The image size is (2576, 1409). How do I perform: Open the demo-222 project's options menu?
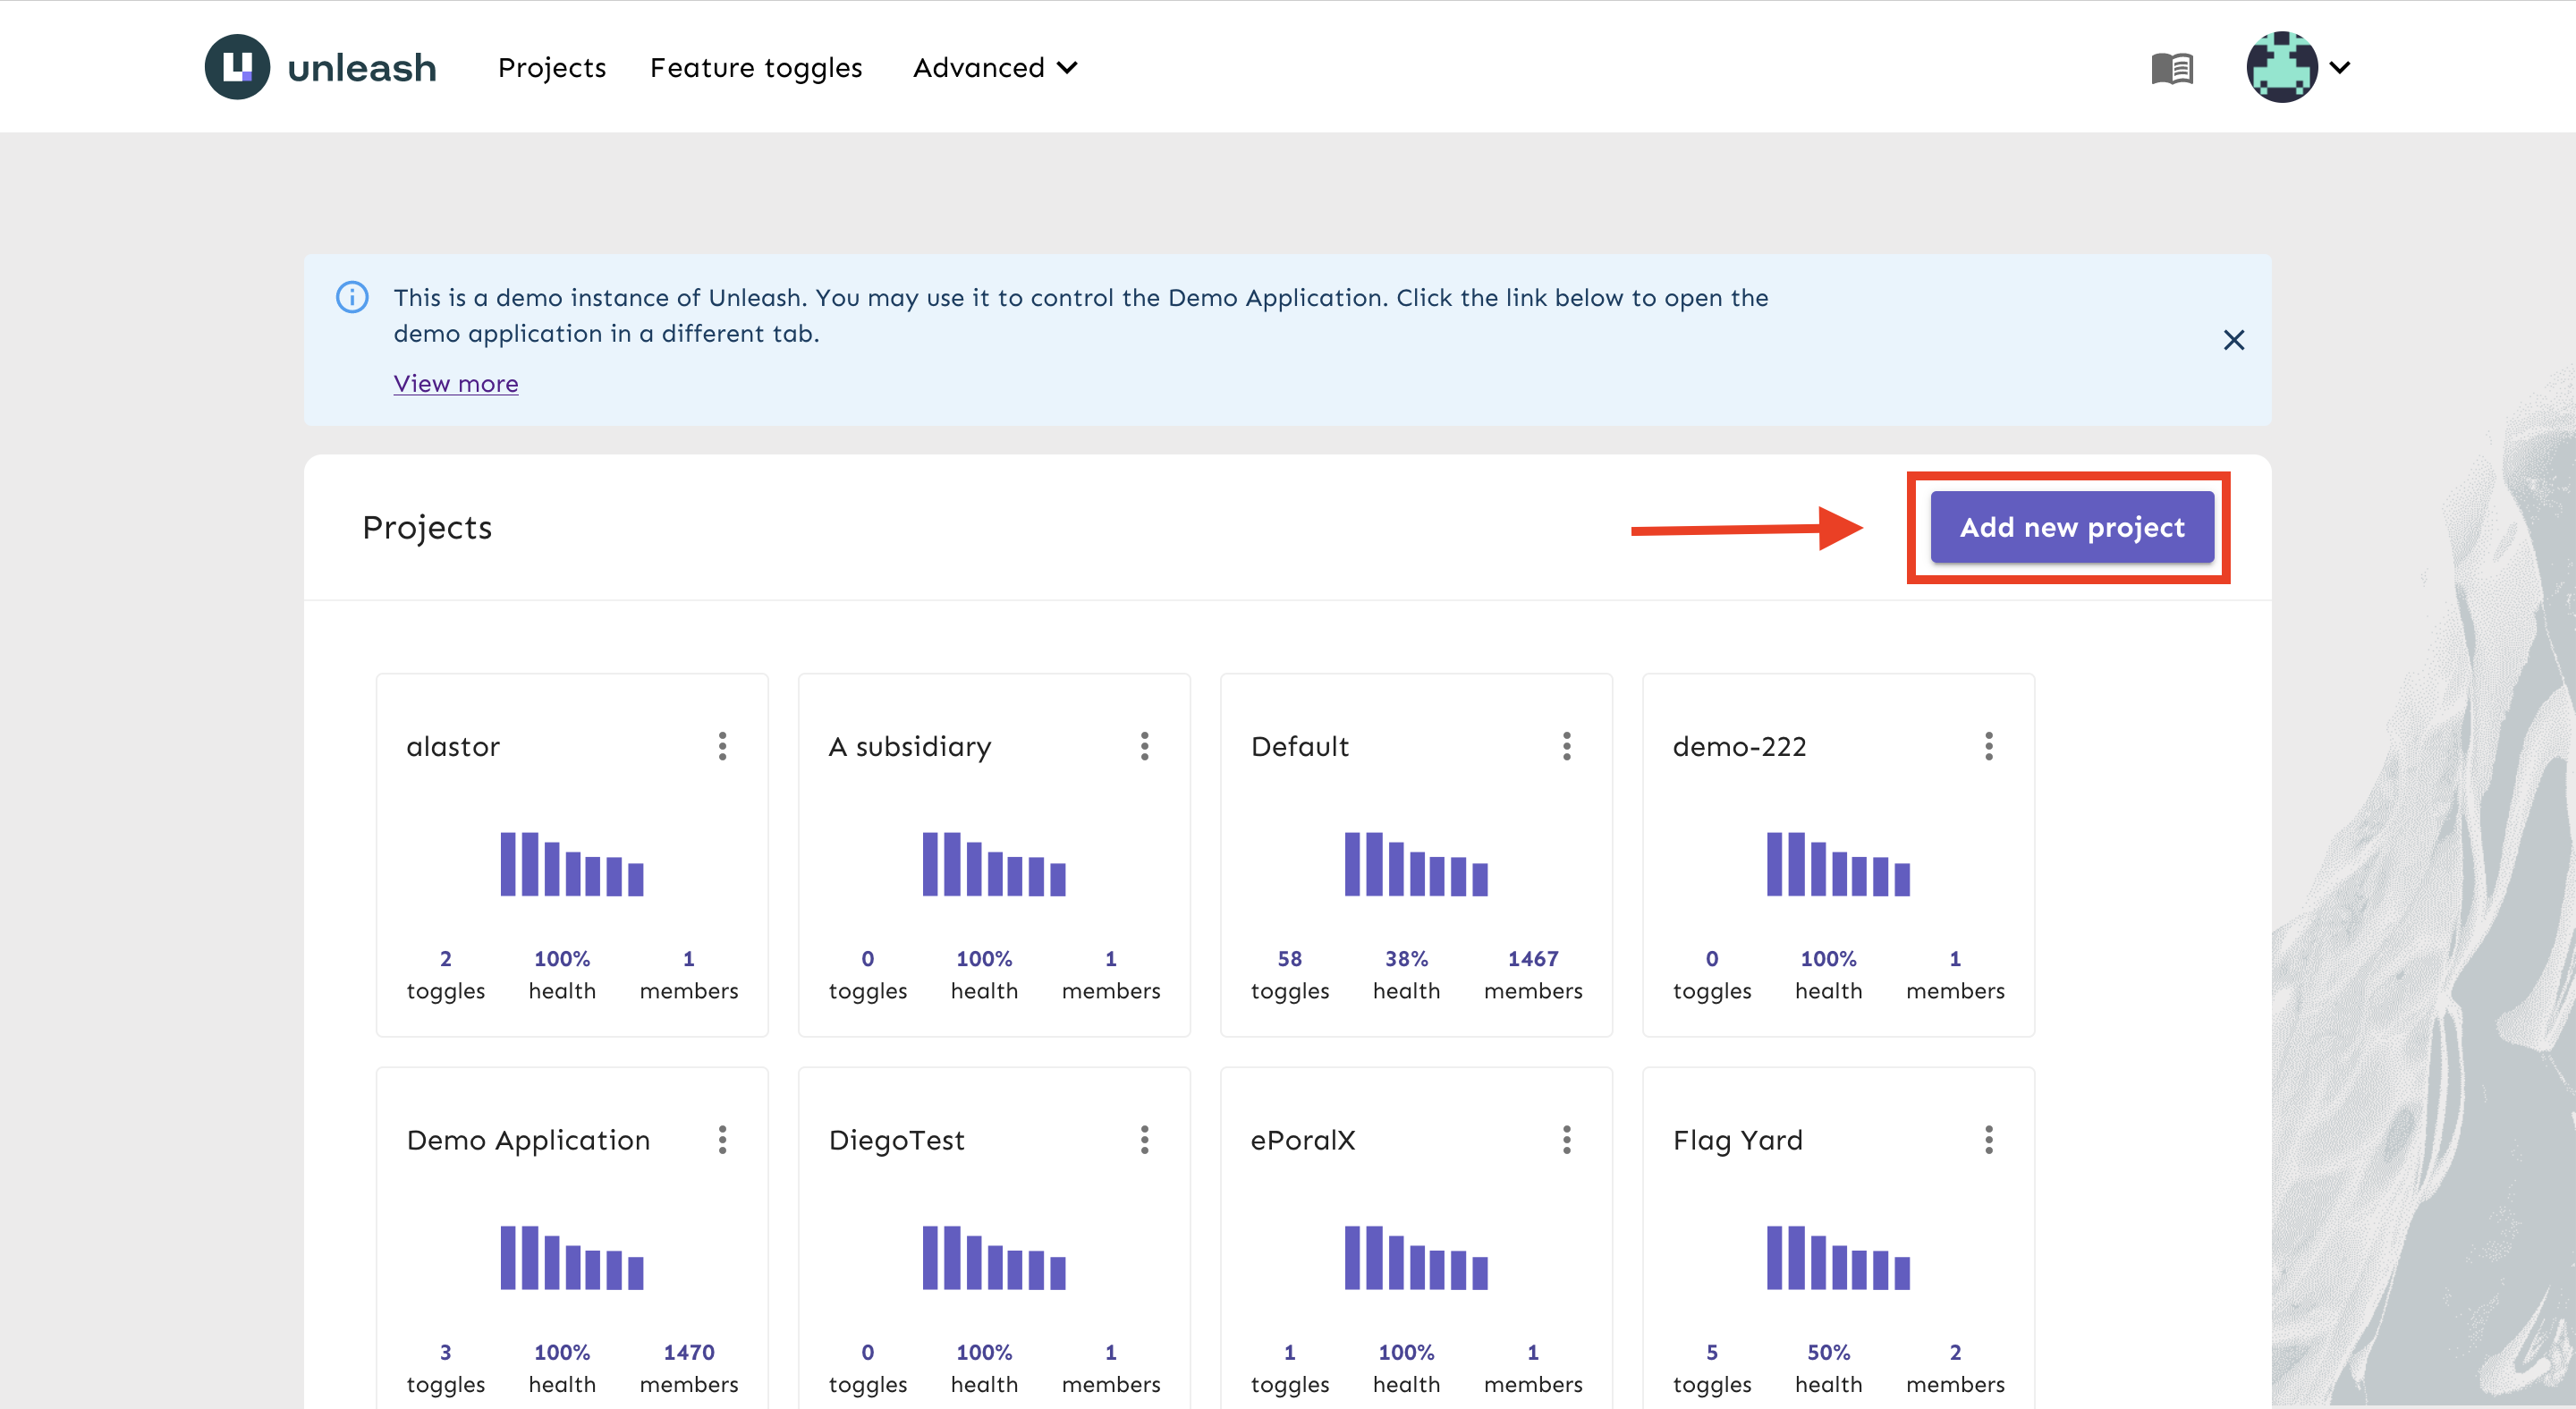click(x=1988, y=746)
